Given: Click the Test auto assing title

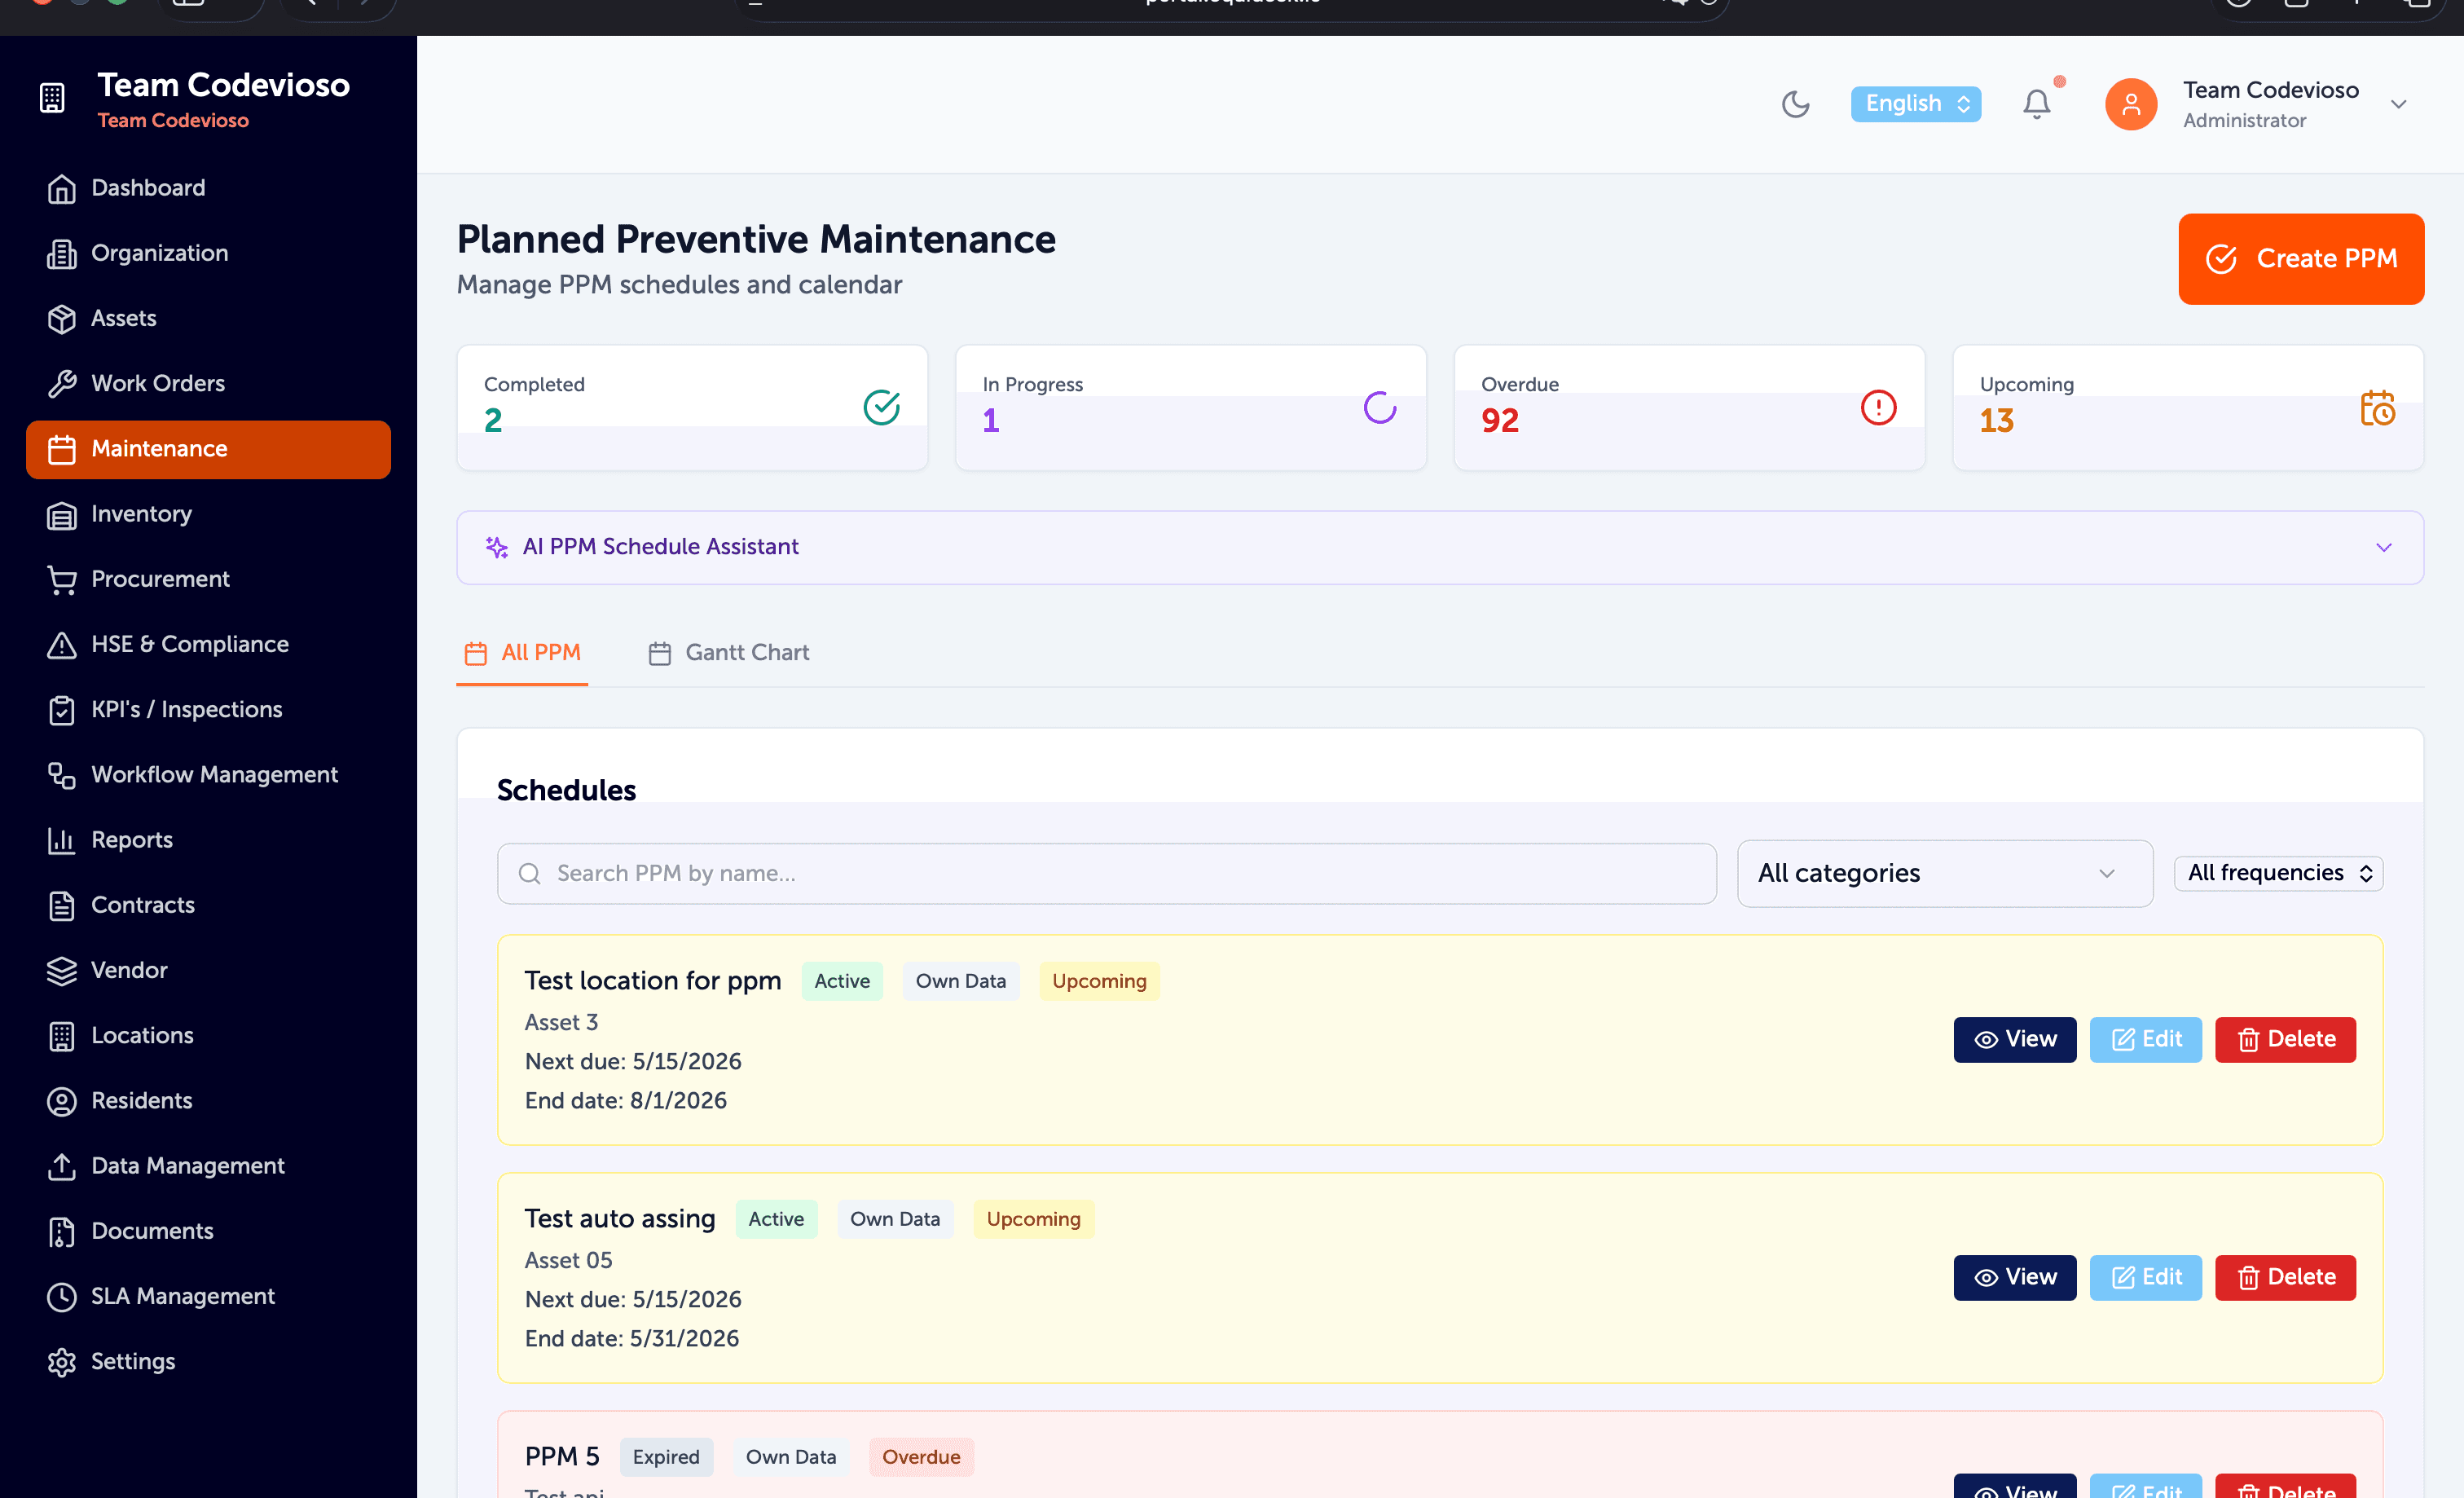Looking at the screenshot, I should click(620, 1219).
